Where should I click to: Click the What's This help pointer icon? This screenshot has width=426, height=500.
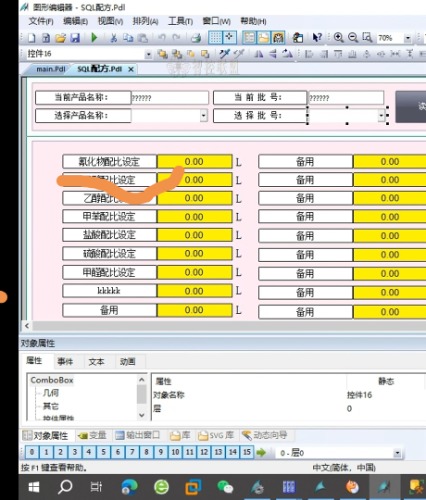(x=317, y=37)
